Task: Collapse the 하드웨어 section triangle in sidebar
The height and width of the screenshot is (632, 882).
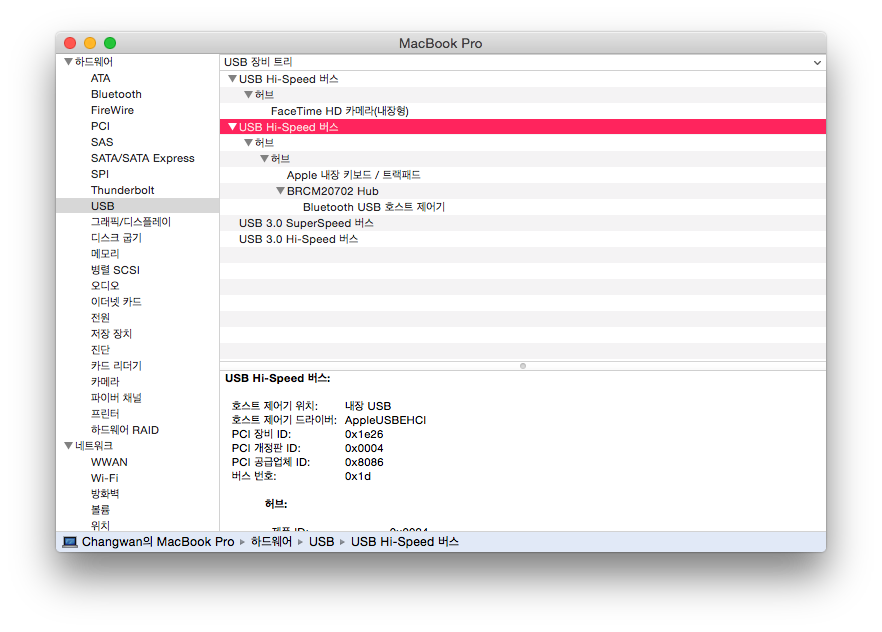Action: (x=68, y=61)
